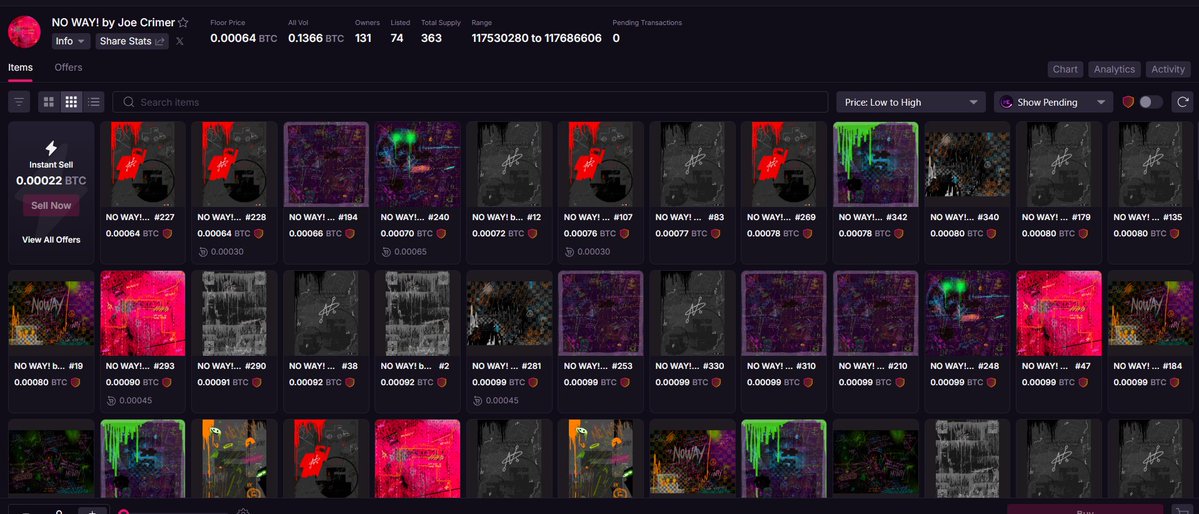Click shield icon on item #342 price
The width and height of the screenshot is (1199, 514).
[x=899, y=233]
